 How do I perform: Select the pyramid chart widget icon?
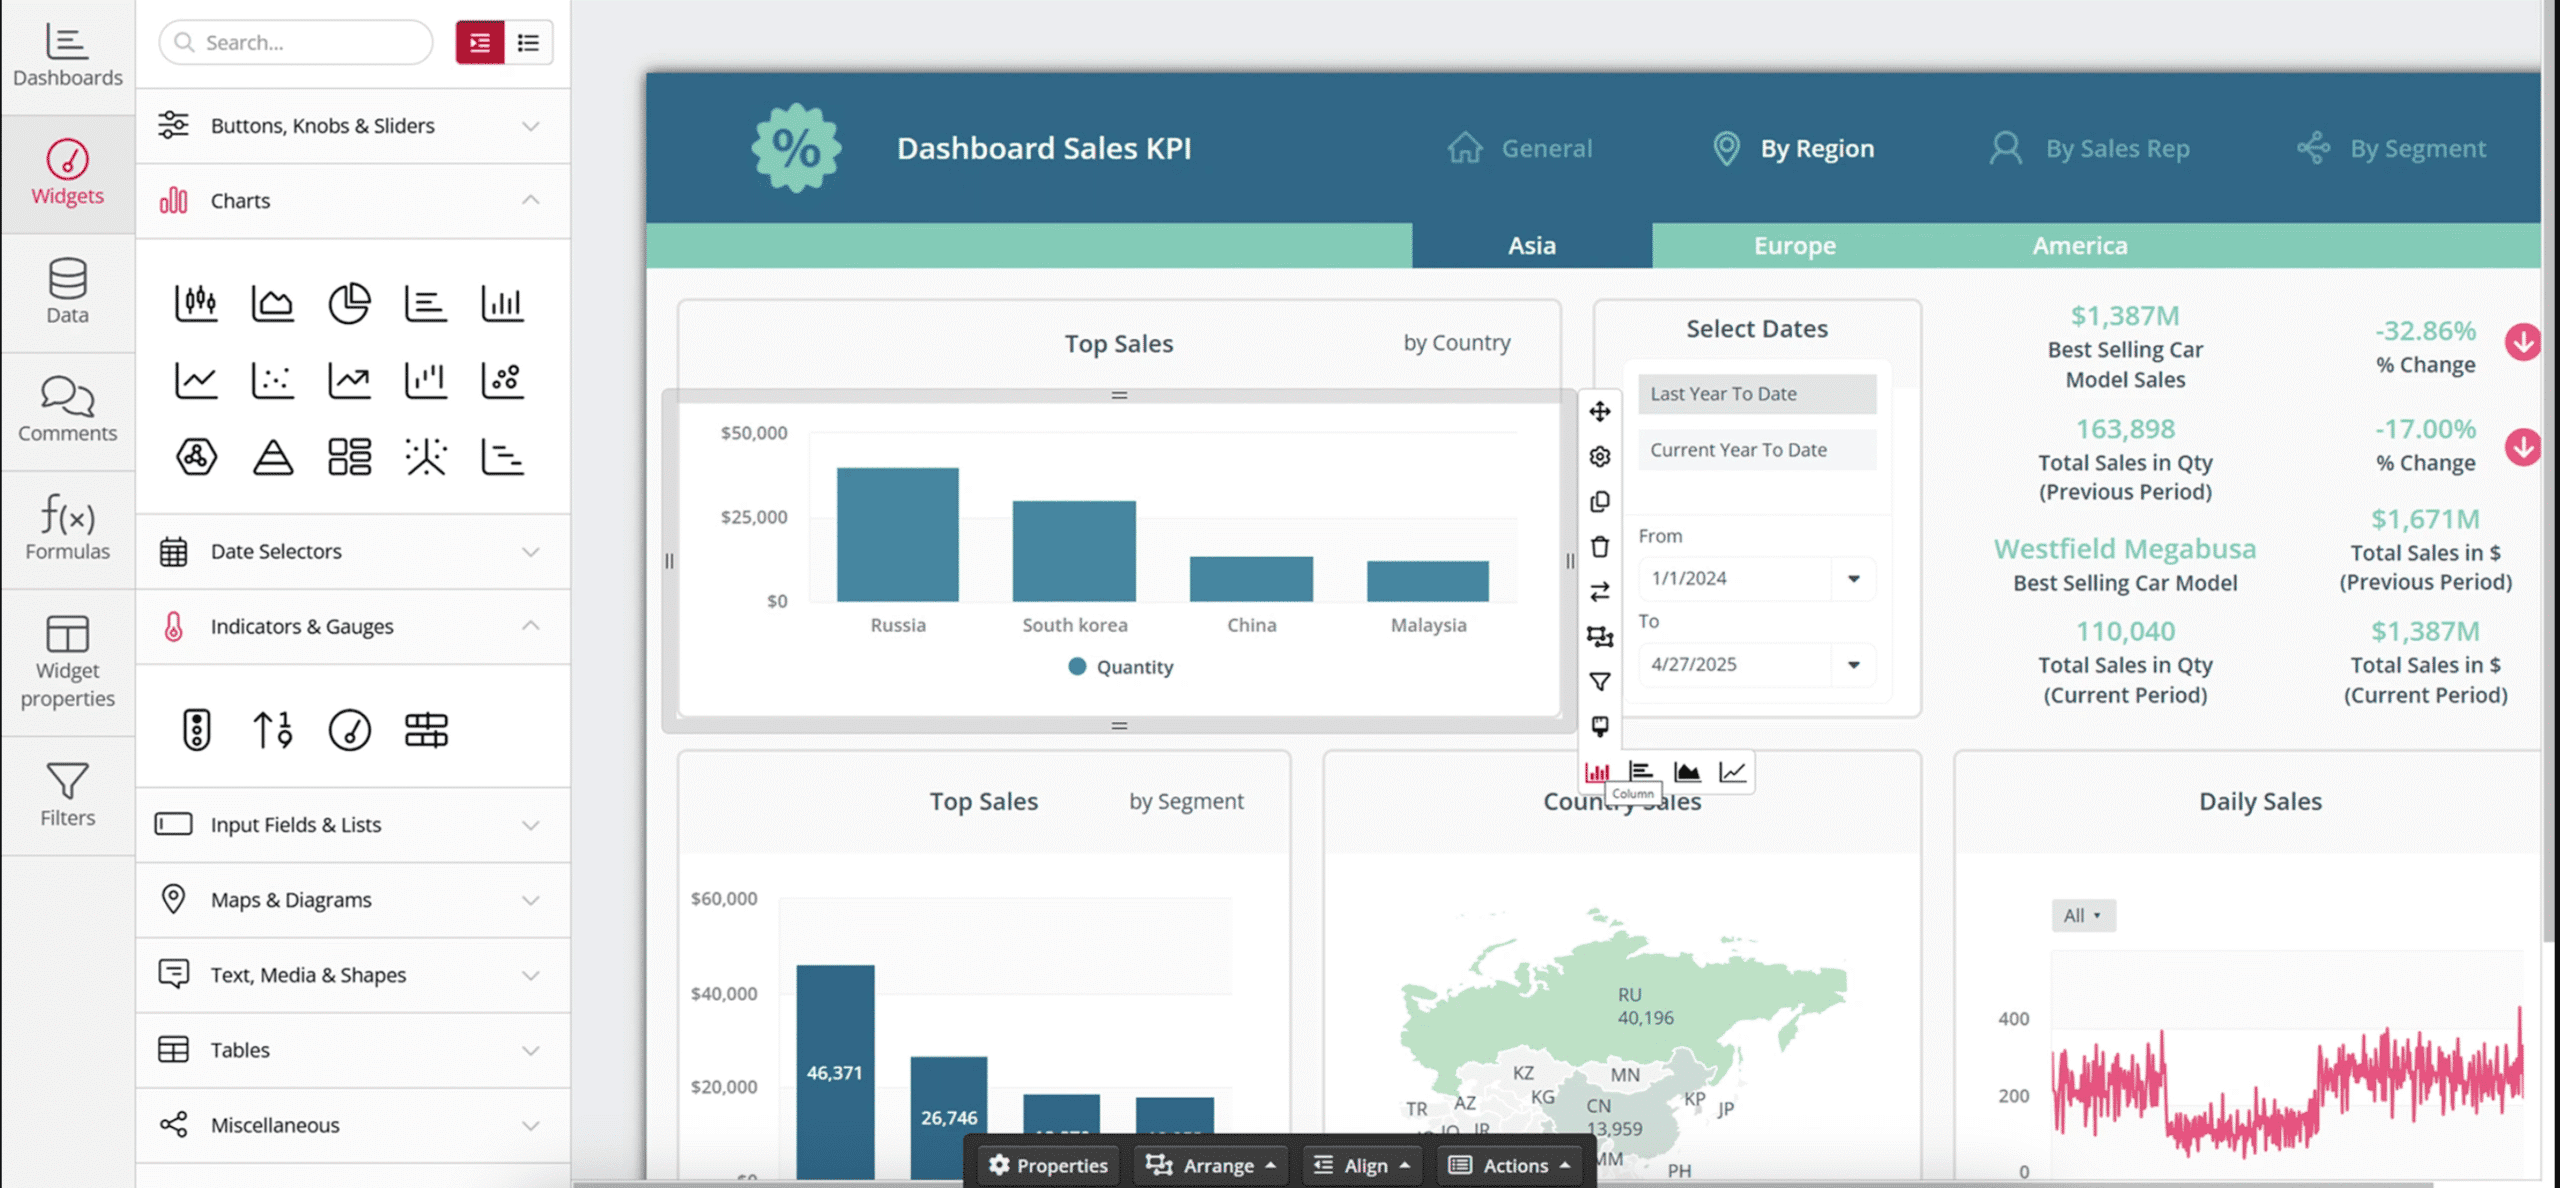coord(272,457)
